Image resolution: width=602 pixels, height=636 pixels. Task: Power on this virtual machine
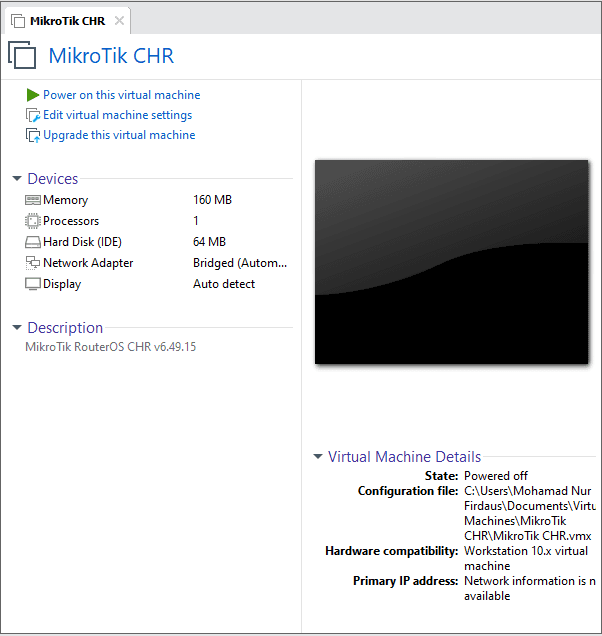point(121,95)
